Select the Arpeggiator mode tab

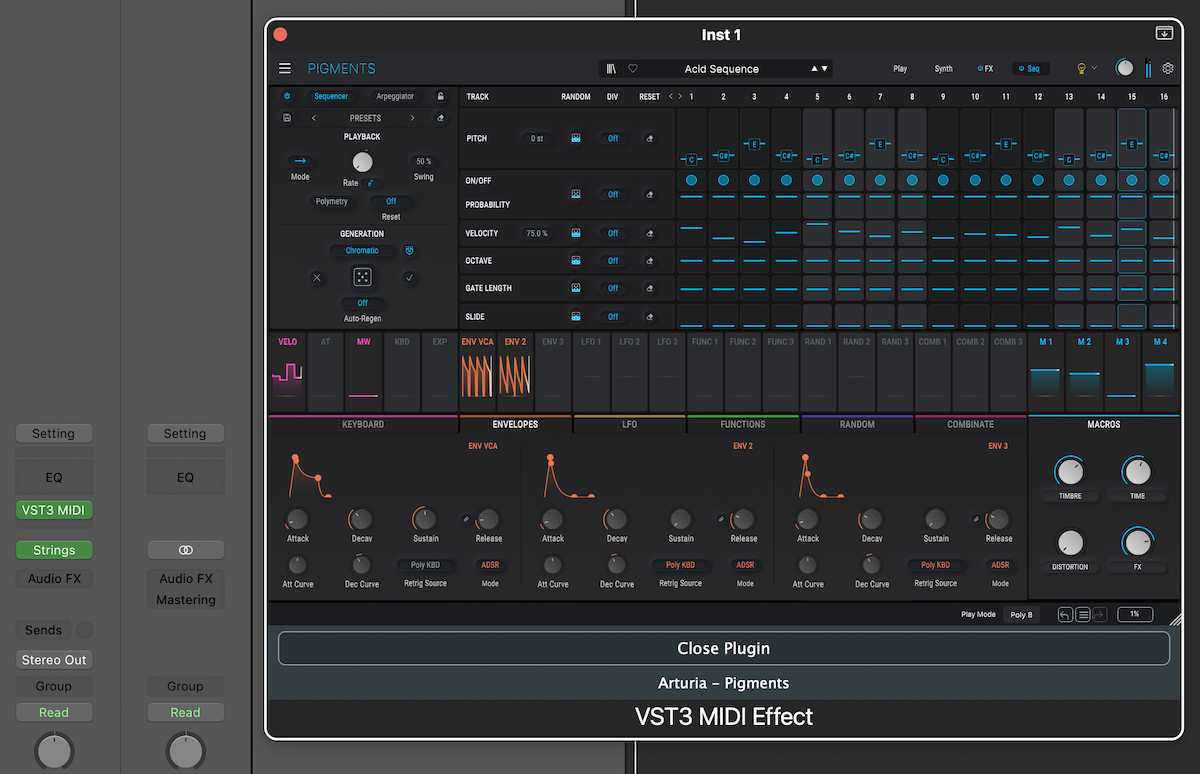395,96
